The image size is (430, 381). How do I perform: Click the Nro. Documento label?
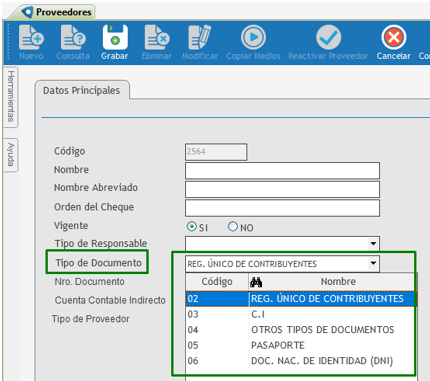point(89,282)
